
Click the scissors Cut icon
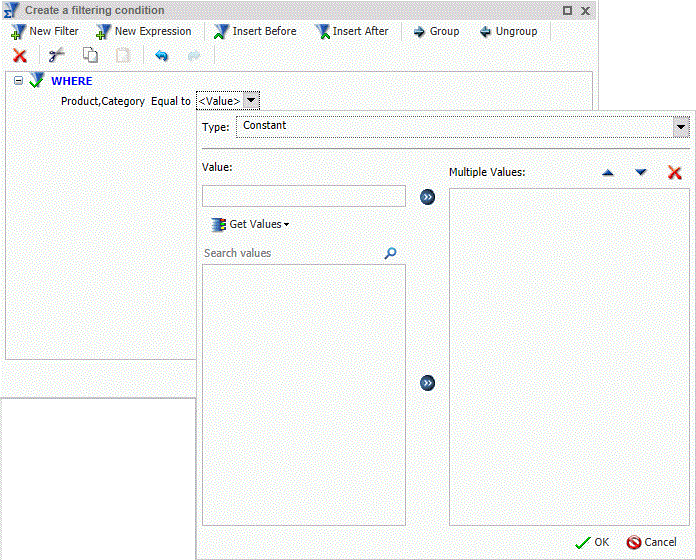pyautogui.click(x=56, y=55)
